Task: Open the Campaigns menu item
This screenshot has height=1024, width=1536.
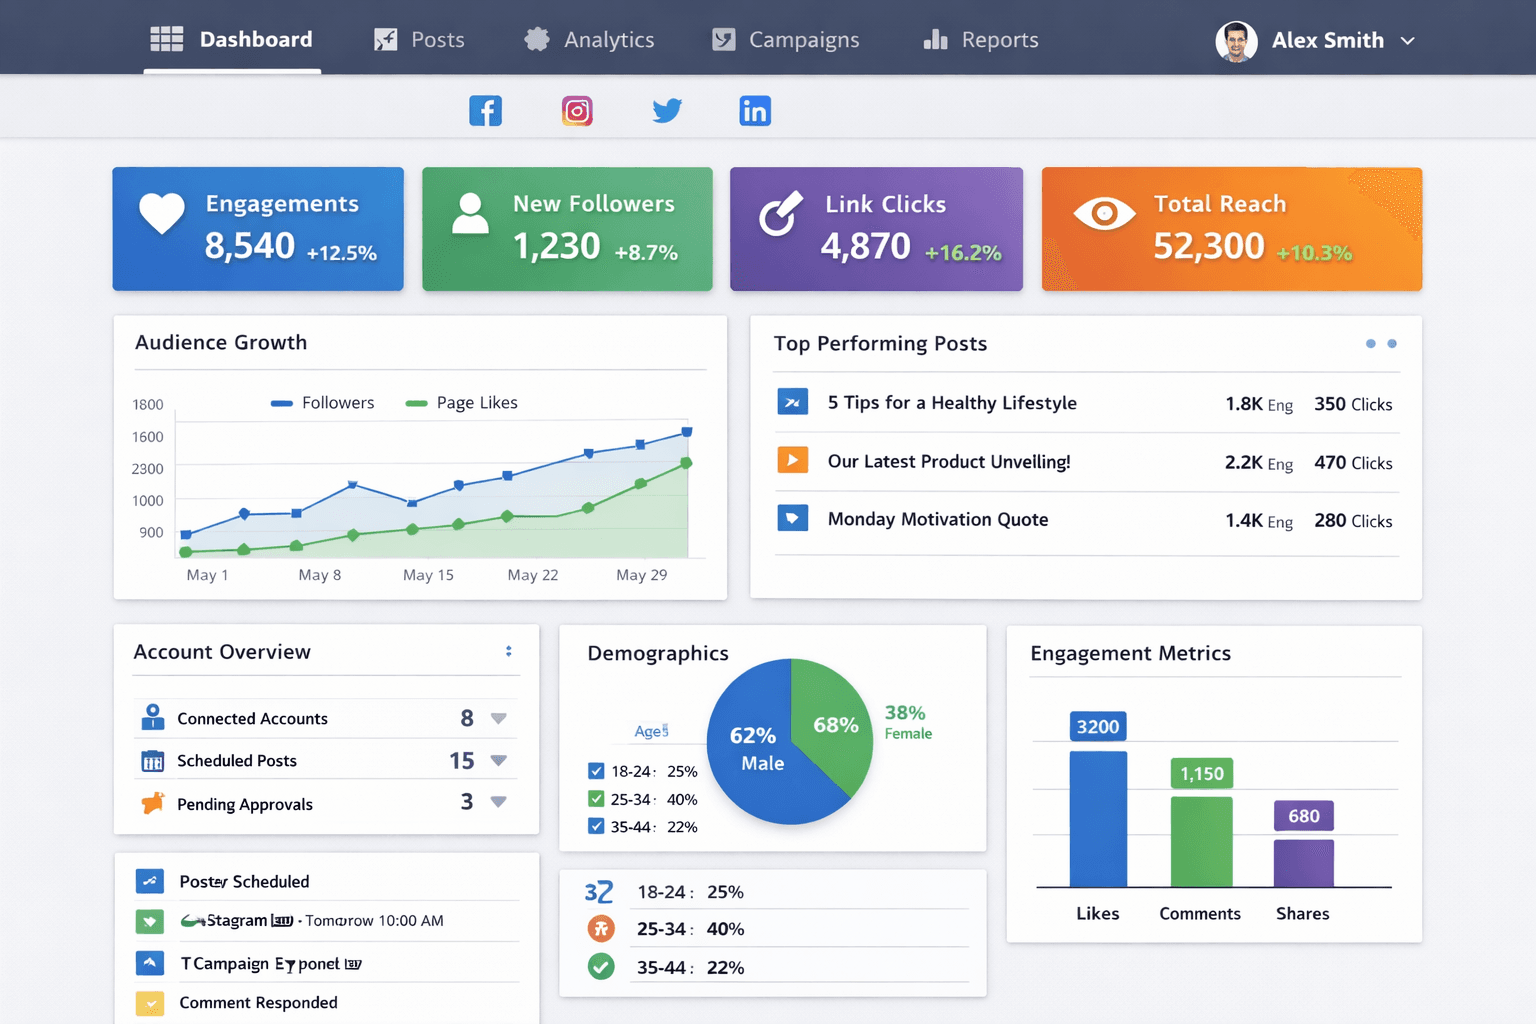Action: [x=804, y=40]
